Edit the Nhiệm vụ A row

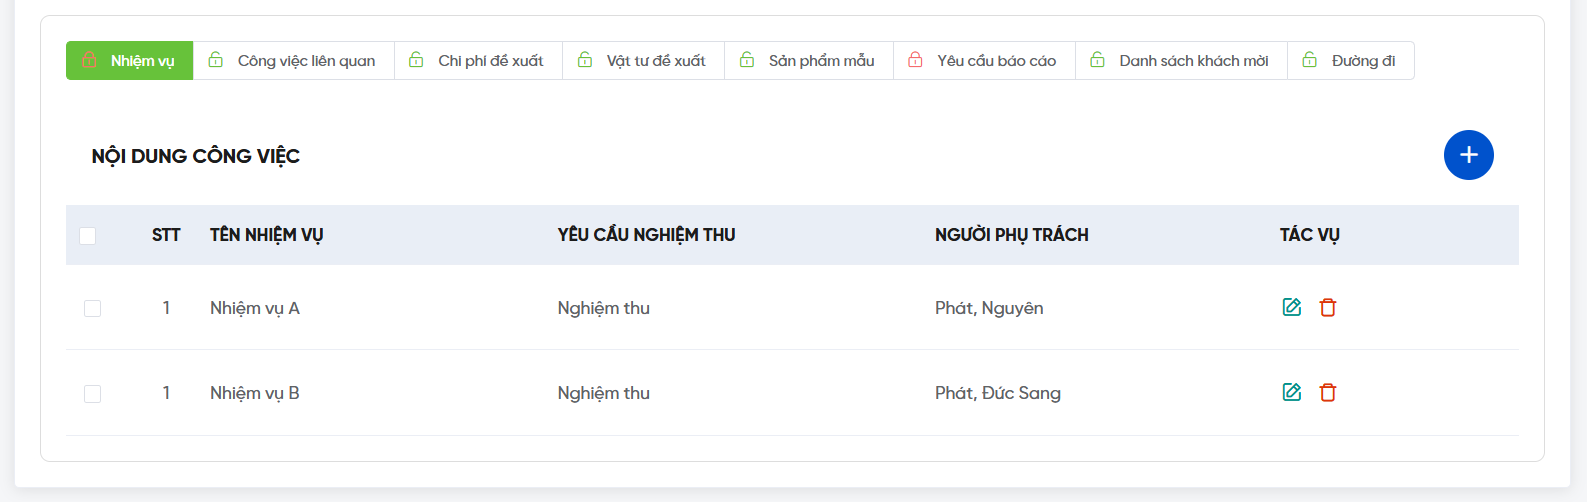click(1291, 307)
